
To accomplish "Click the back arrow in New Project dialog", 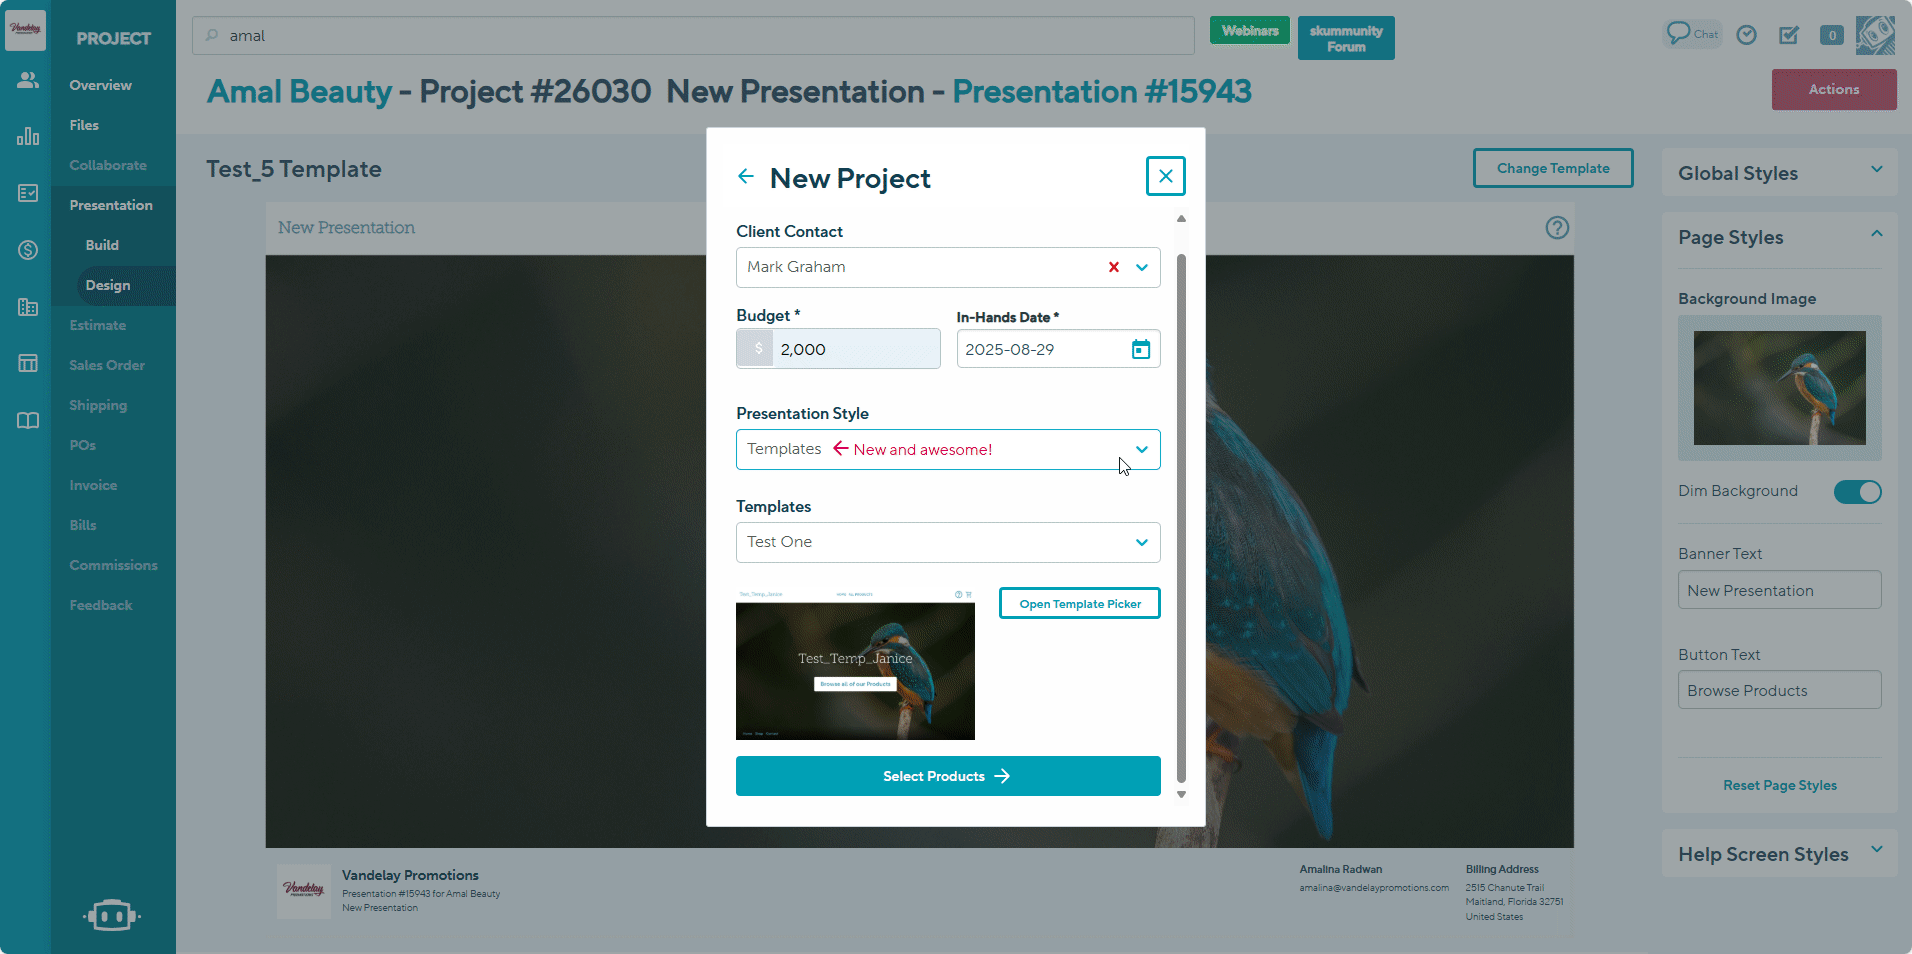I will (x=745, y=177).
